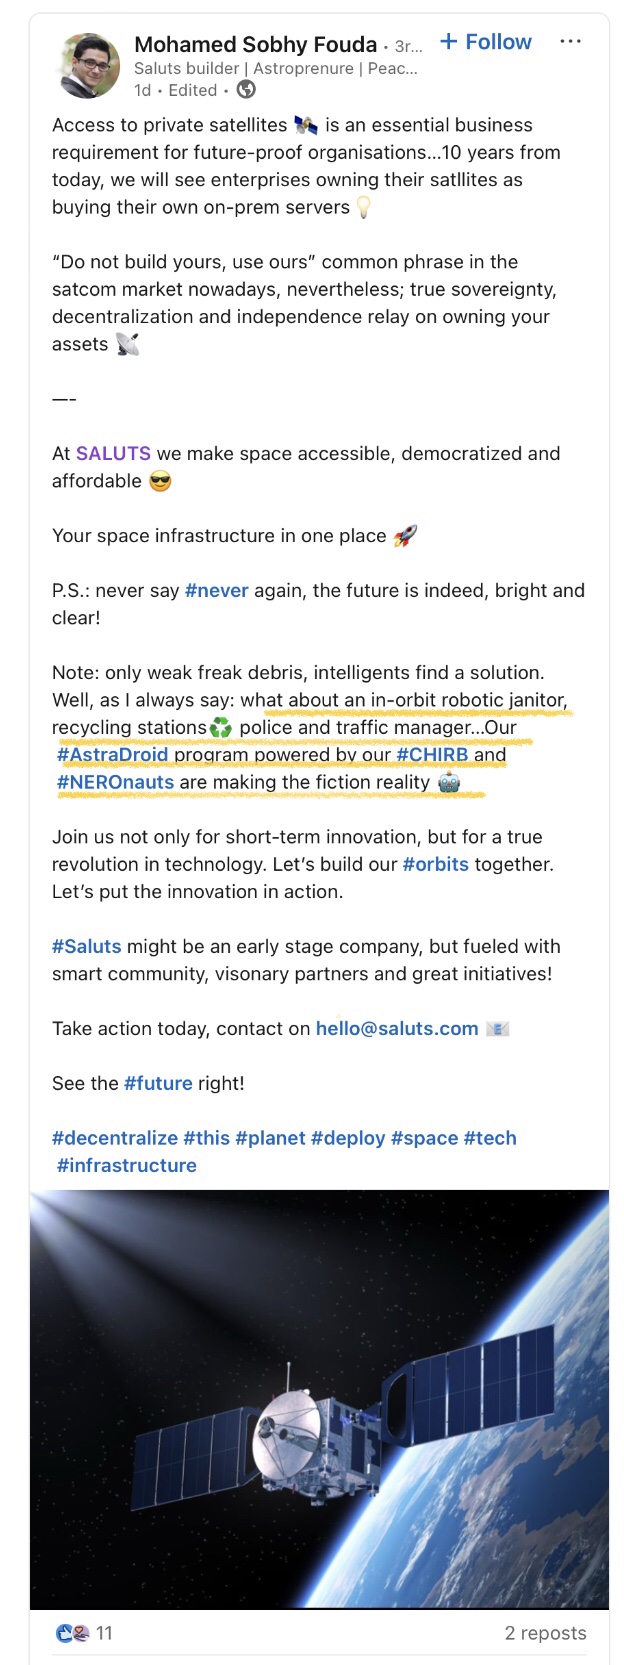Click the #space hashtag
Image resolution: width=624 pixels, height=1665 pixels.
tap(424, 1138)
